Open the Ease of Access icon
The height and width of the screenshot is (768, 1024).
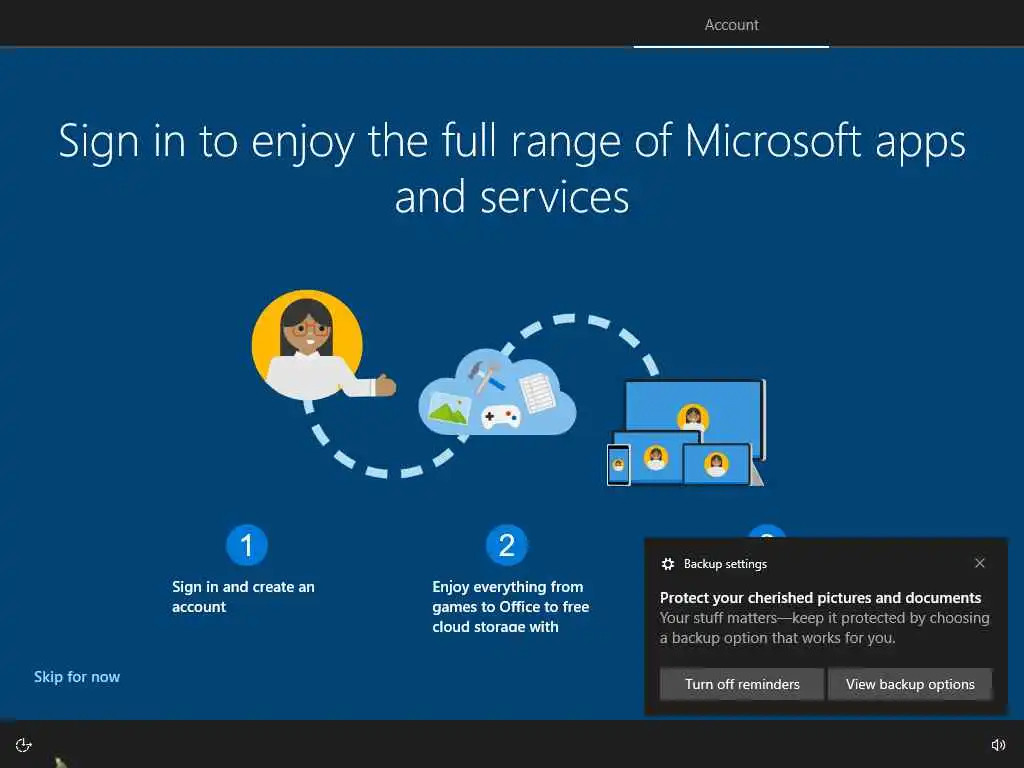click(x=24, y=745)
